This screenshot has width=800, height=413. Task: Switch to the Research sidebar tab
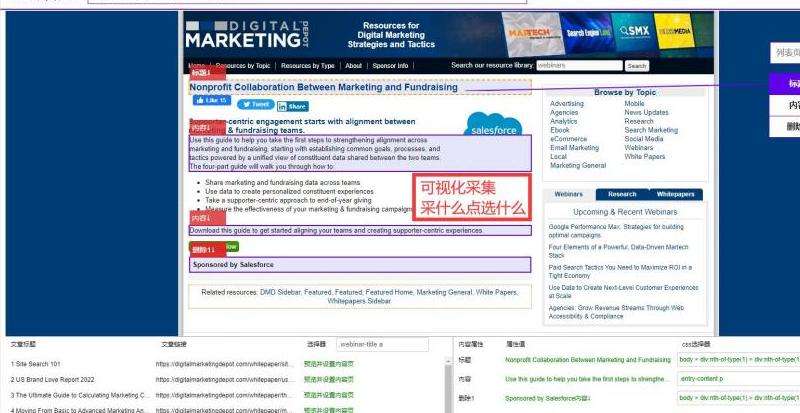(622, 195)
